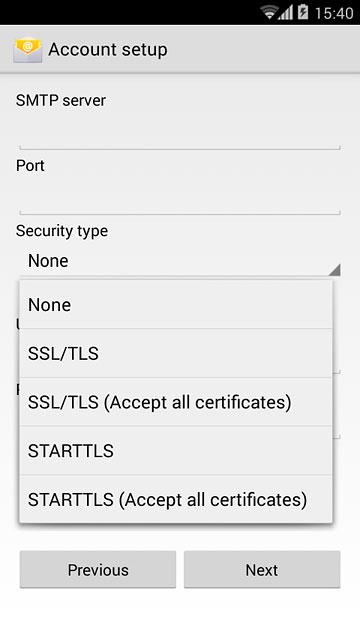
Task: Click the SMTP server label
Action: click(61, 100)
